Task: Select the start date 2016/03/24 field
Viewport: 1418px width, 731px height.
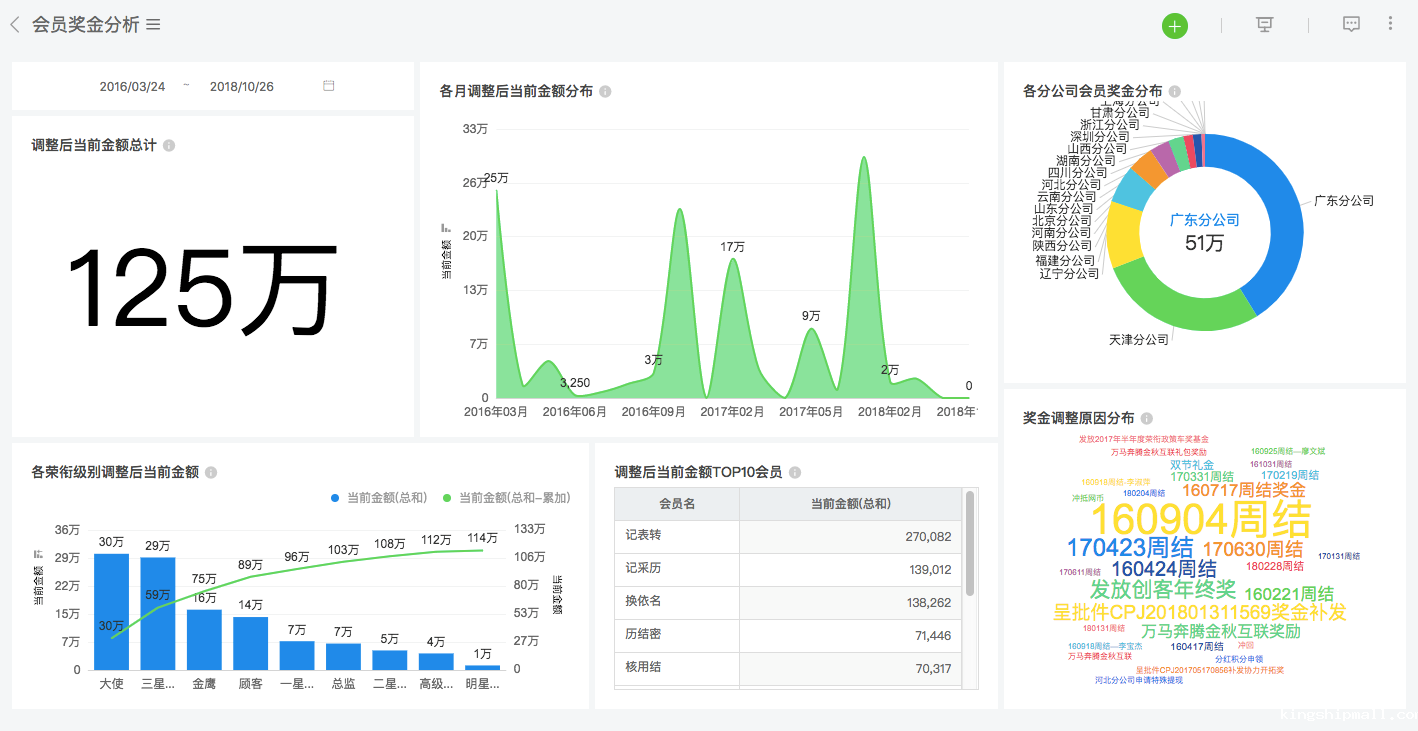Action: click(132, 87)
